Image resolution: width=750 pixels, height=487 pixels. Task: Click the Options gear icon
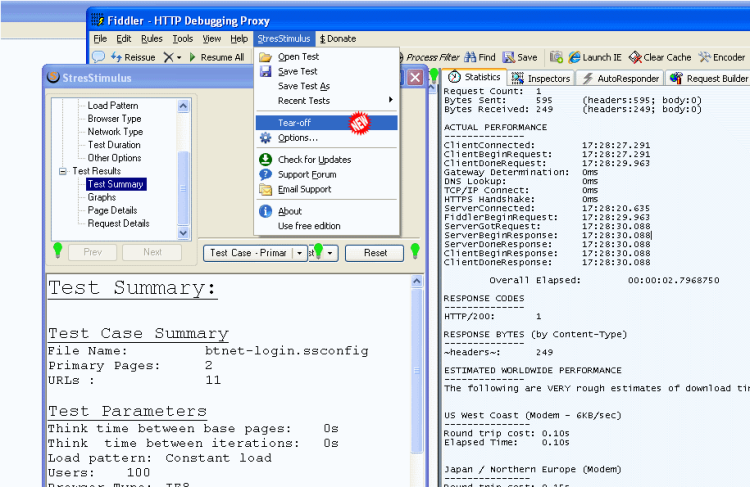pos(265,138)
